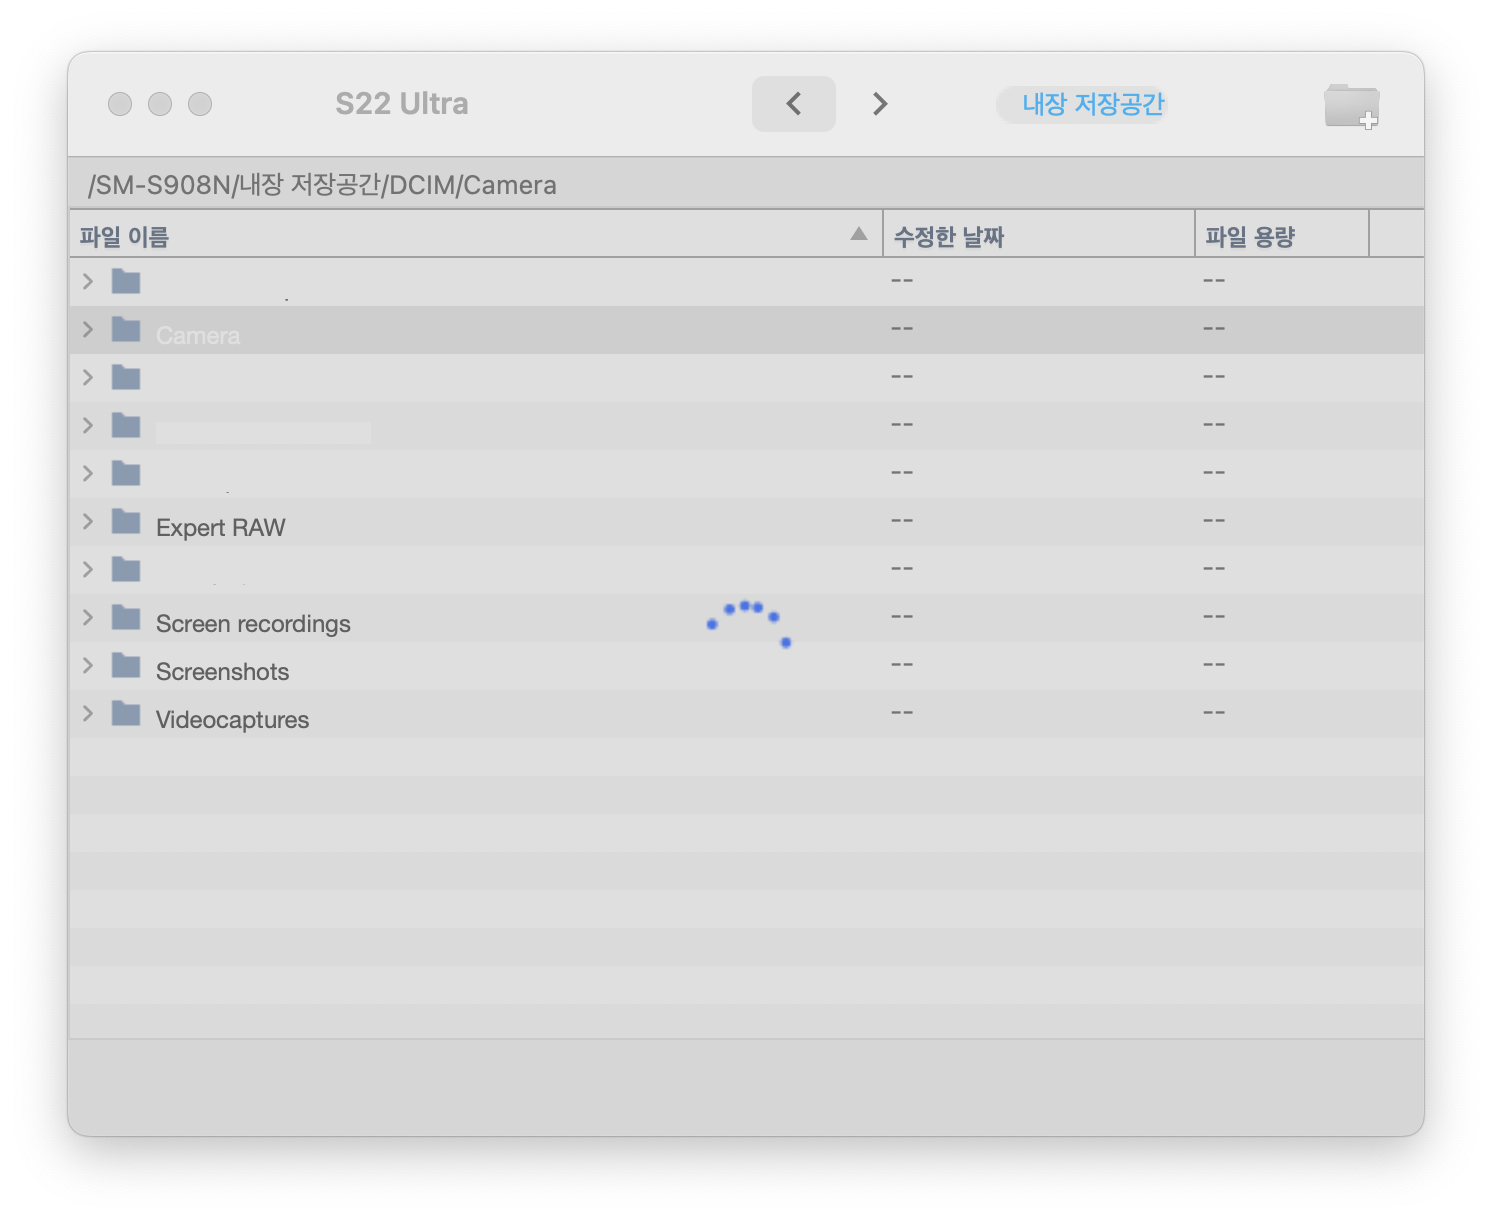The height and width of the screenshot is (1220, 1492).
Task: Close the S22 Ultra window
Action: (120, 104)
